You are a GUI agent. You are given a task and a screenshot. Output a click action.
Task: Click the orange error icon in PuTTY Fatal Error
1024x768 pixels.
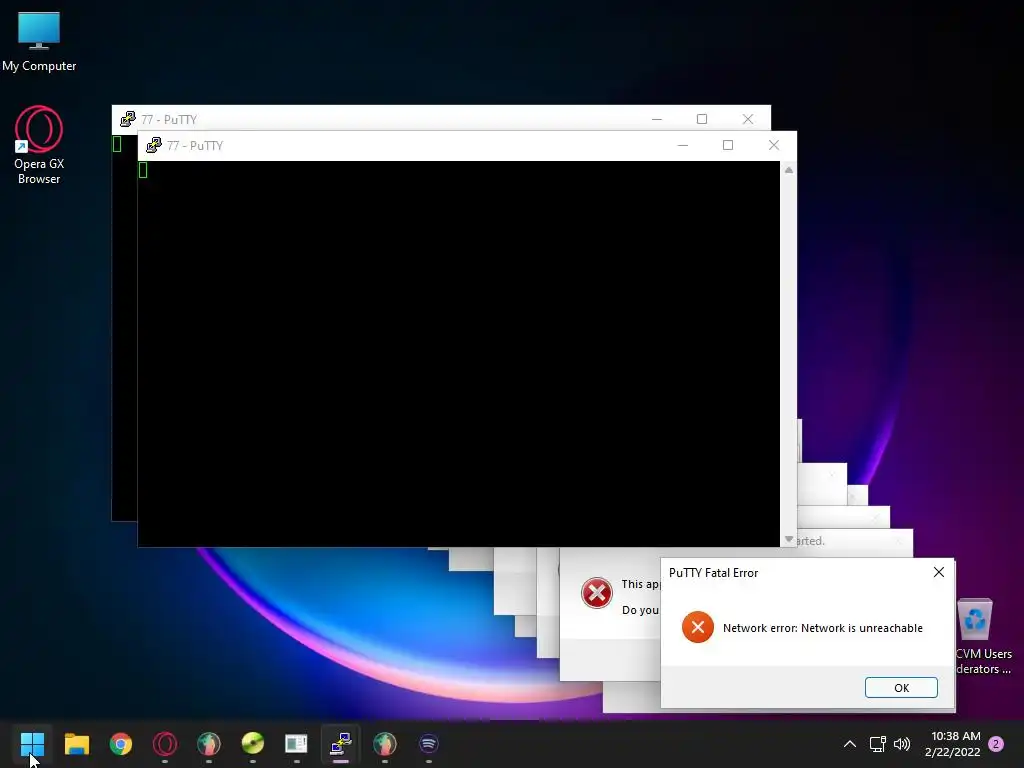[x=697, y=627]
